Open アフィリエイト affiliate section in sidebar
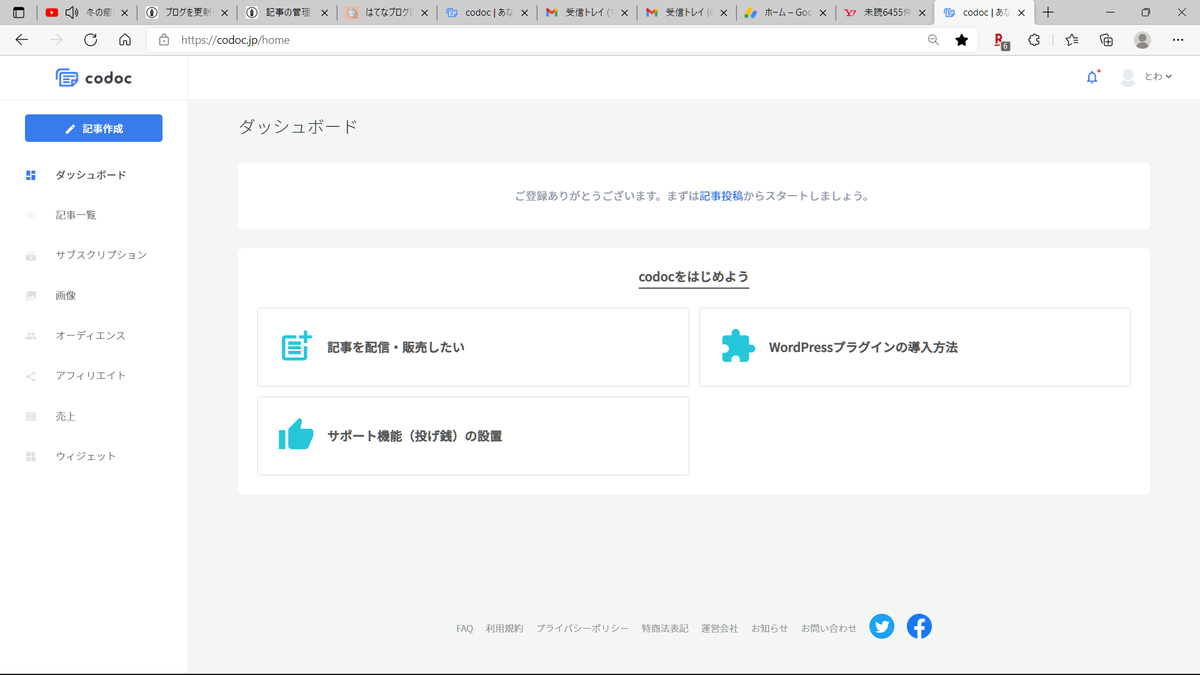1200x675 pixels. (x=90, y=376)
